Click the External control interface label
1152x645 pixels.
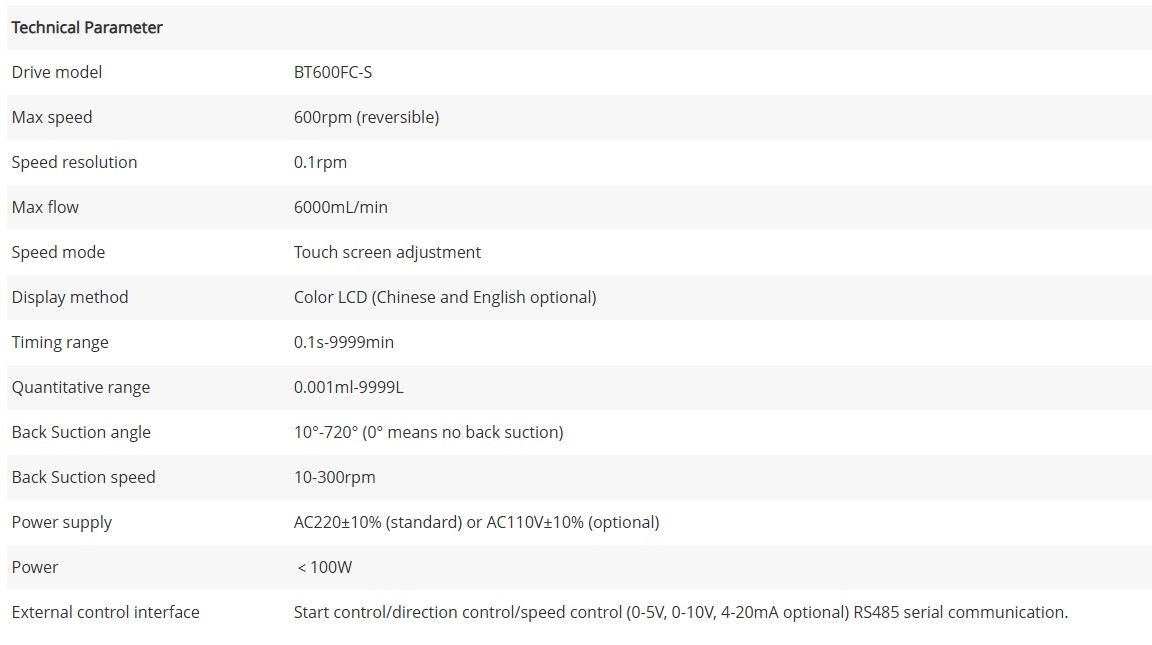[x=106, y=612]
